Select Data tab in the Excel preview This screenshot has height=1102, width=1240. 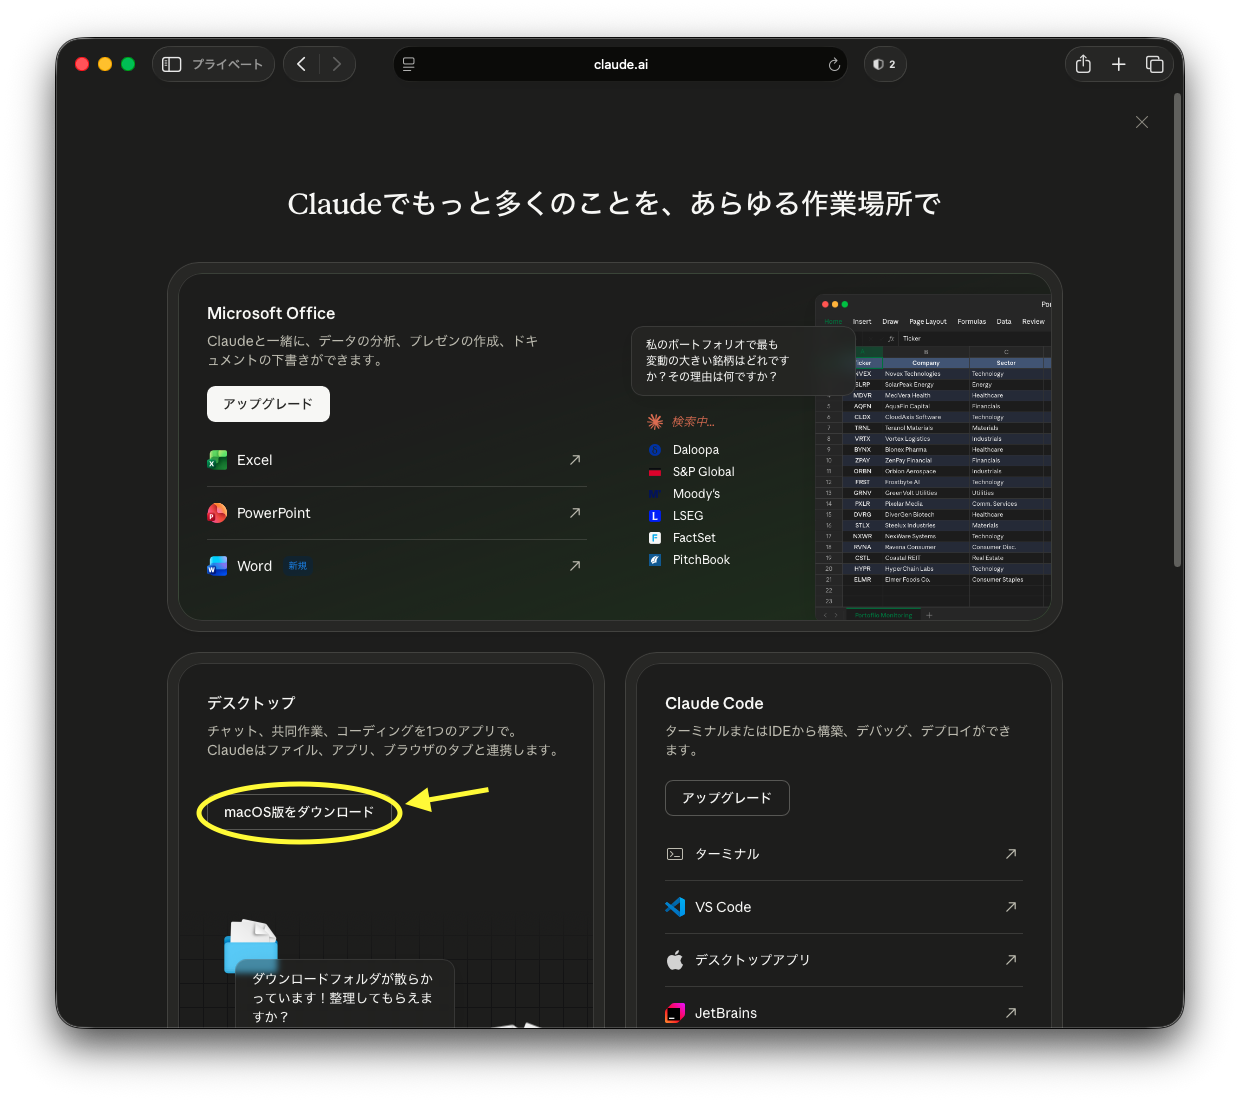[x=1004, y=322]
